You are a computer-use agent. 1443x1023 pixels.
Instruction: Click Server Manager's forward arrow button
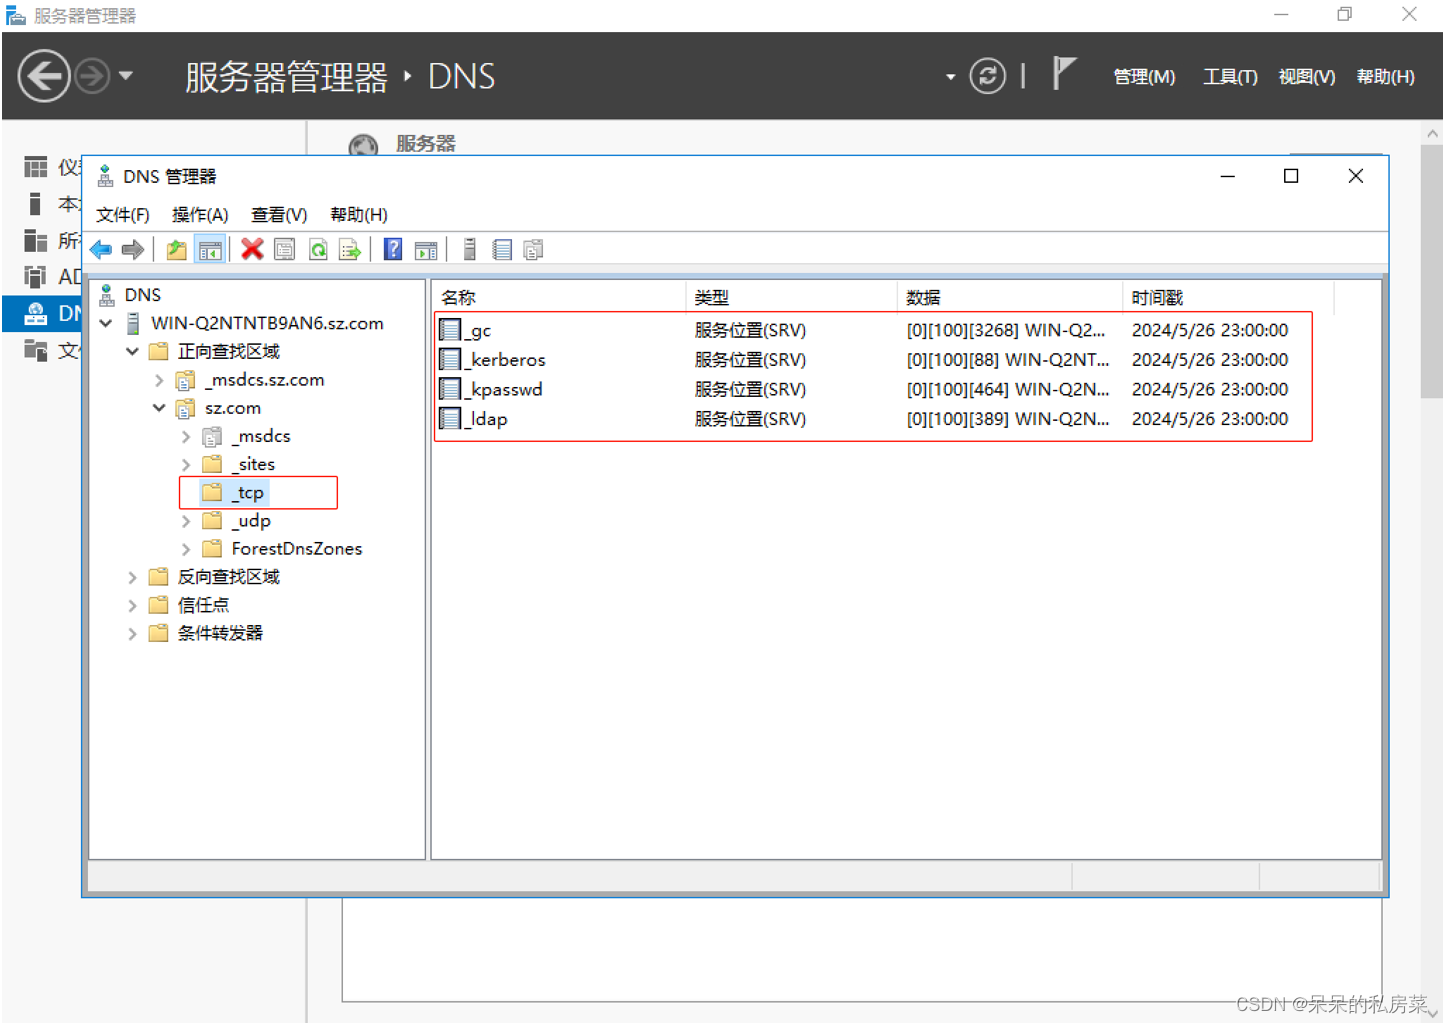(93, 76)
